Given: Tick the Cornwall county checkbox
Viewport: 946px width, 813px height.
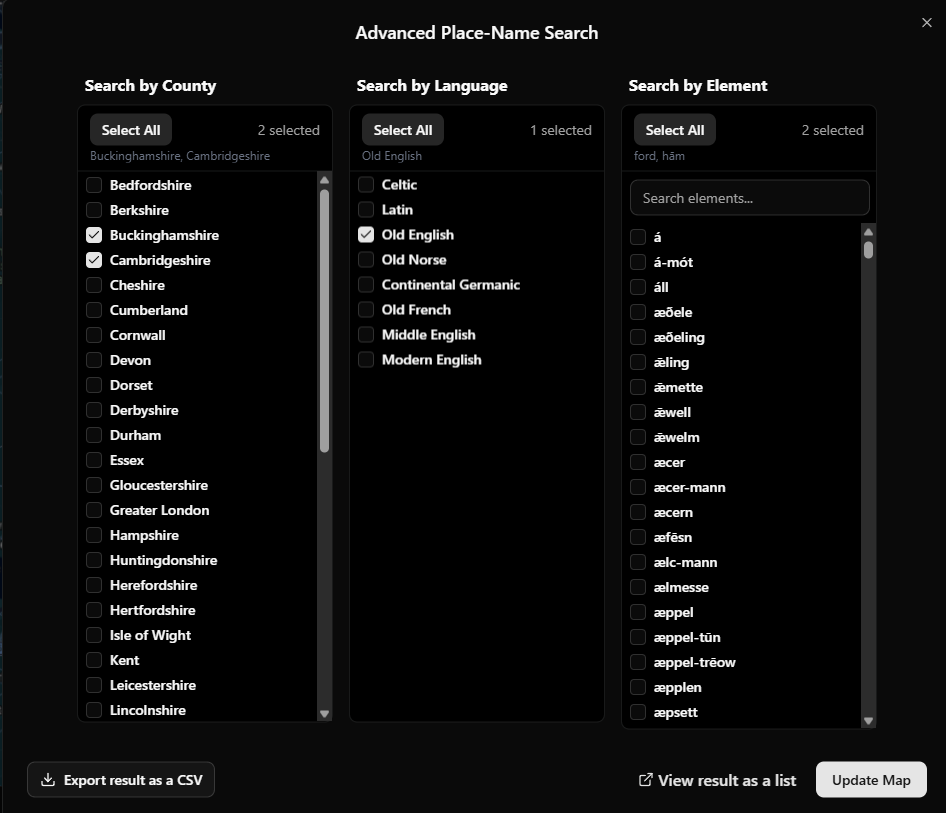Looking at the screenshot, I should [x=94, y=335].
